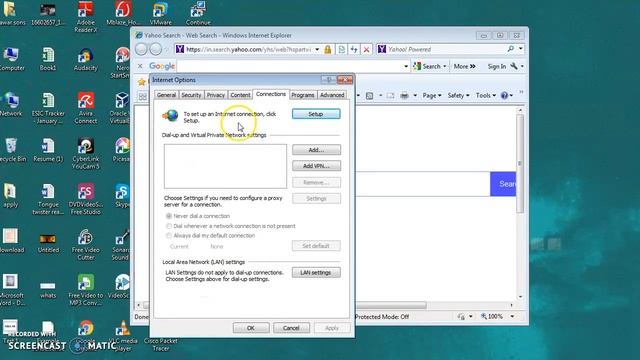The width and height of the screenshot is (640, 360).
Task: Click the IE help question mark icon
Action: click(504, 96)
